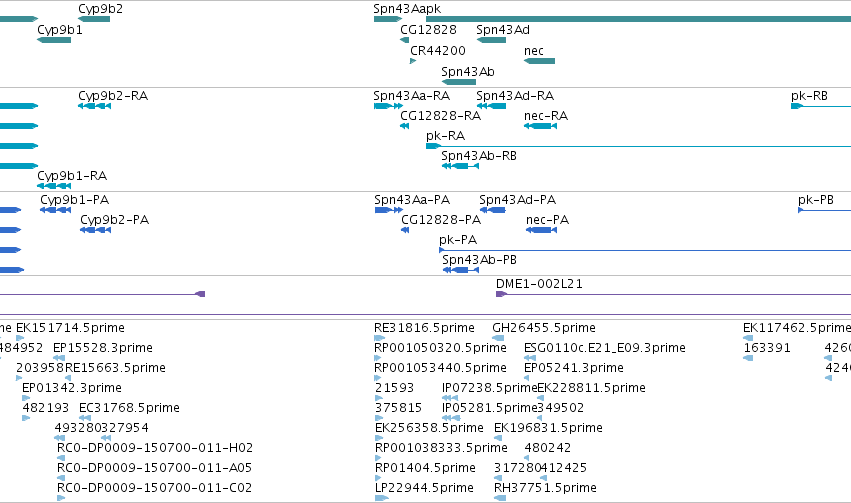Image resolution: width=851 pixels, height=503 pixels.
Task: Select the EP01342.3prime EST
Action: 26,398
